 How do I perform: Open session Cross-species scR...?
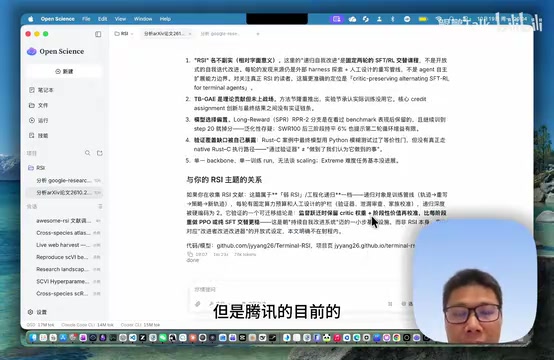64,294
